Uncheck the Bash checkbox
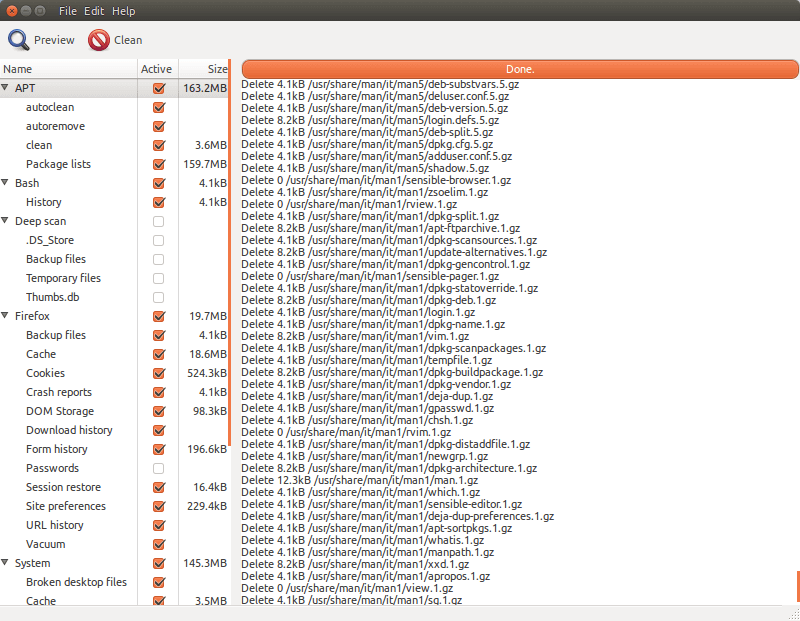The height and width of the screenshot is (621, 800). [159, 183]
